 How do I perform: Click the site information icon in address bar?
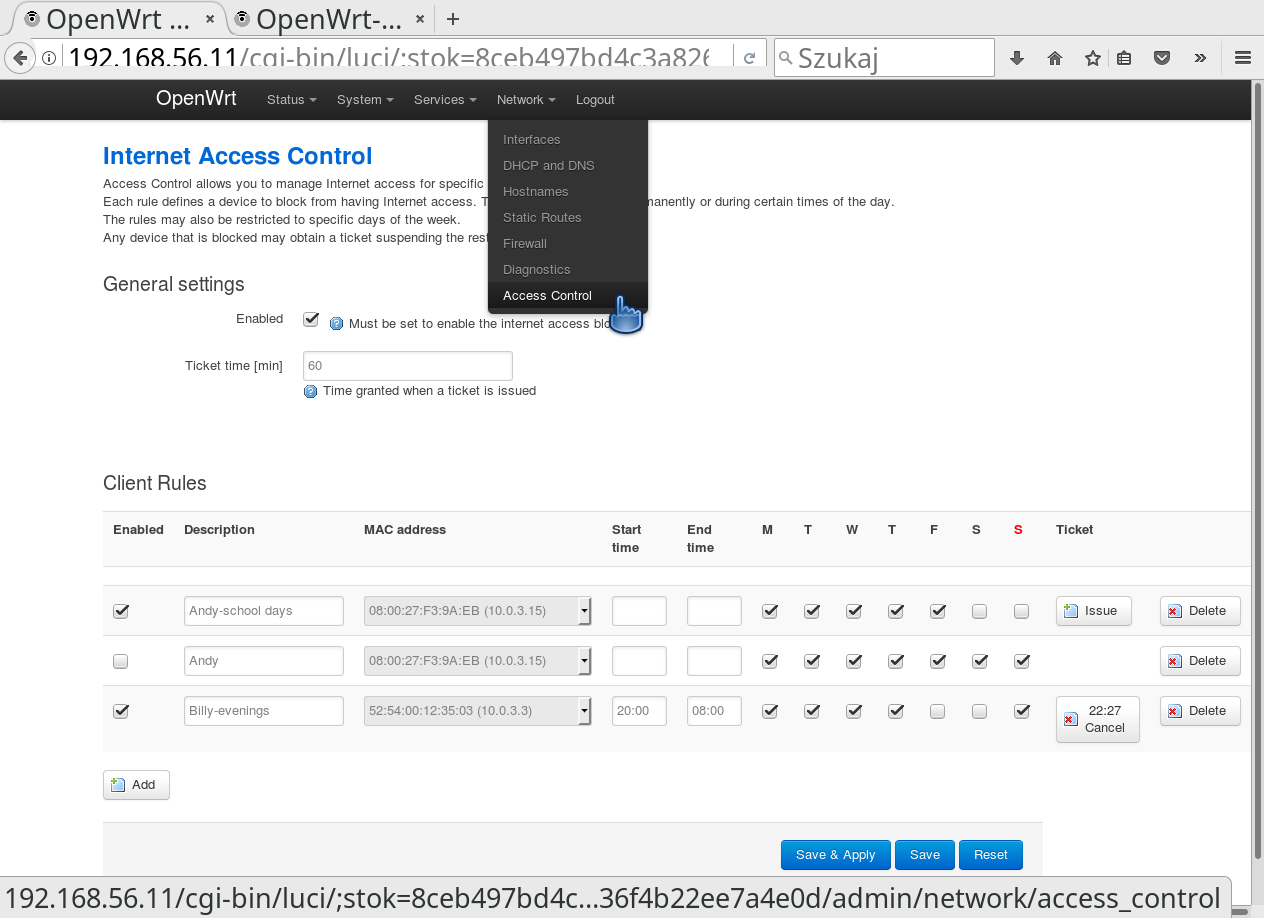point(48,58)
